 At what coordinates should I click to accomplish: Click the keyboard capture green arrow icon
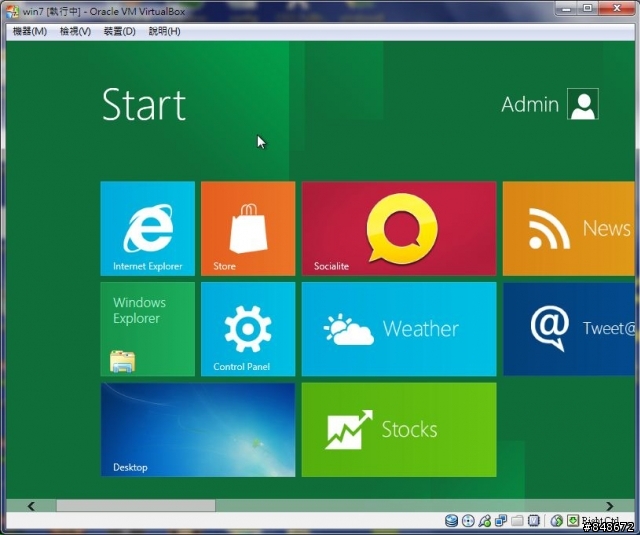pyautogui.click(x=573, y=521)
